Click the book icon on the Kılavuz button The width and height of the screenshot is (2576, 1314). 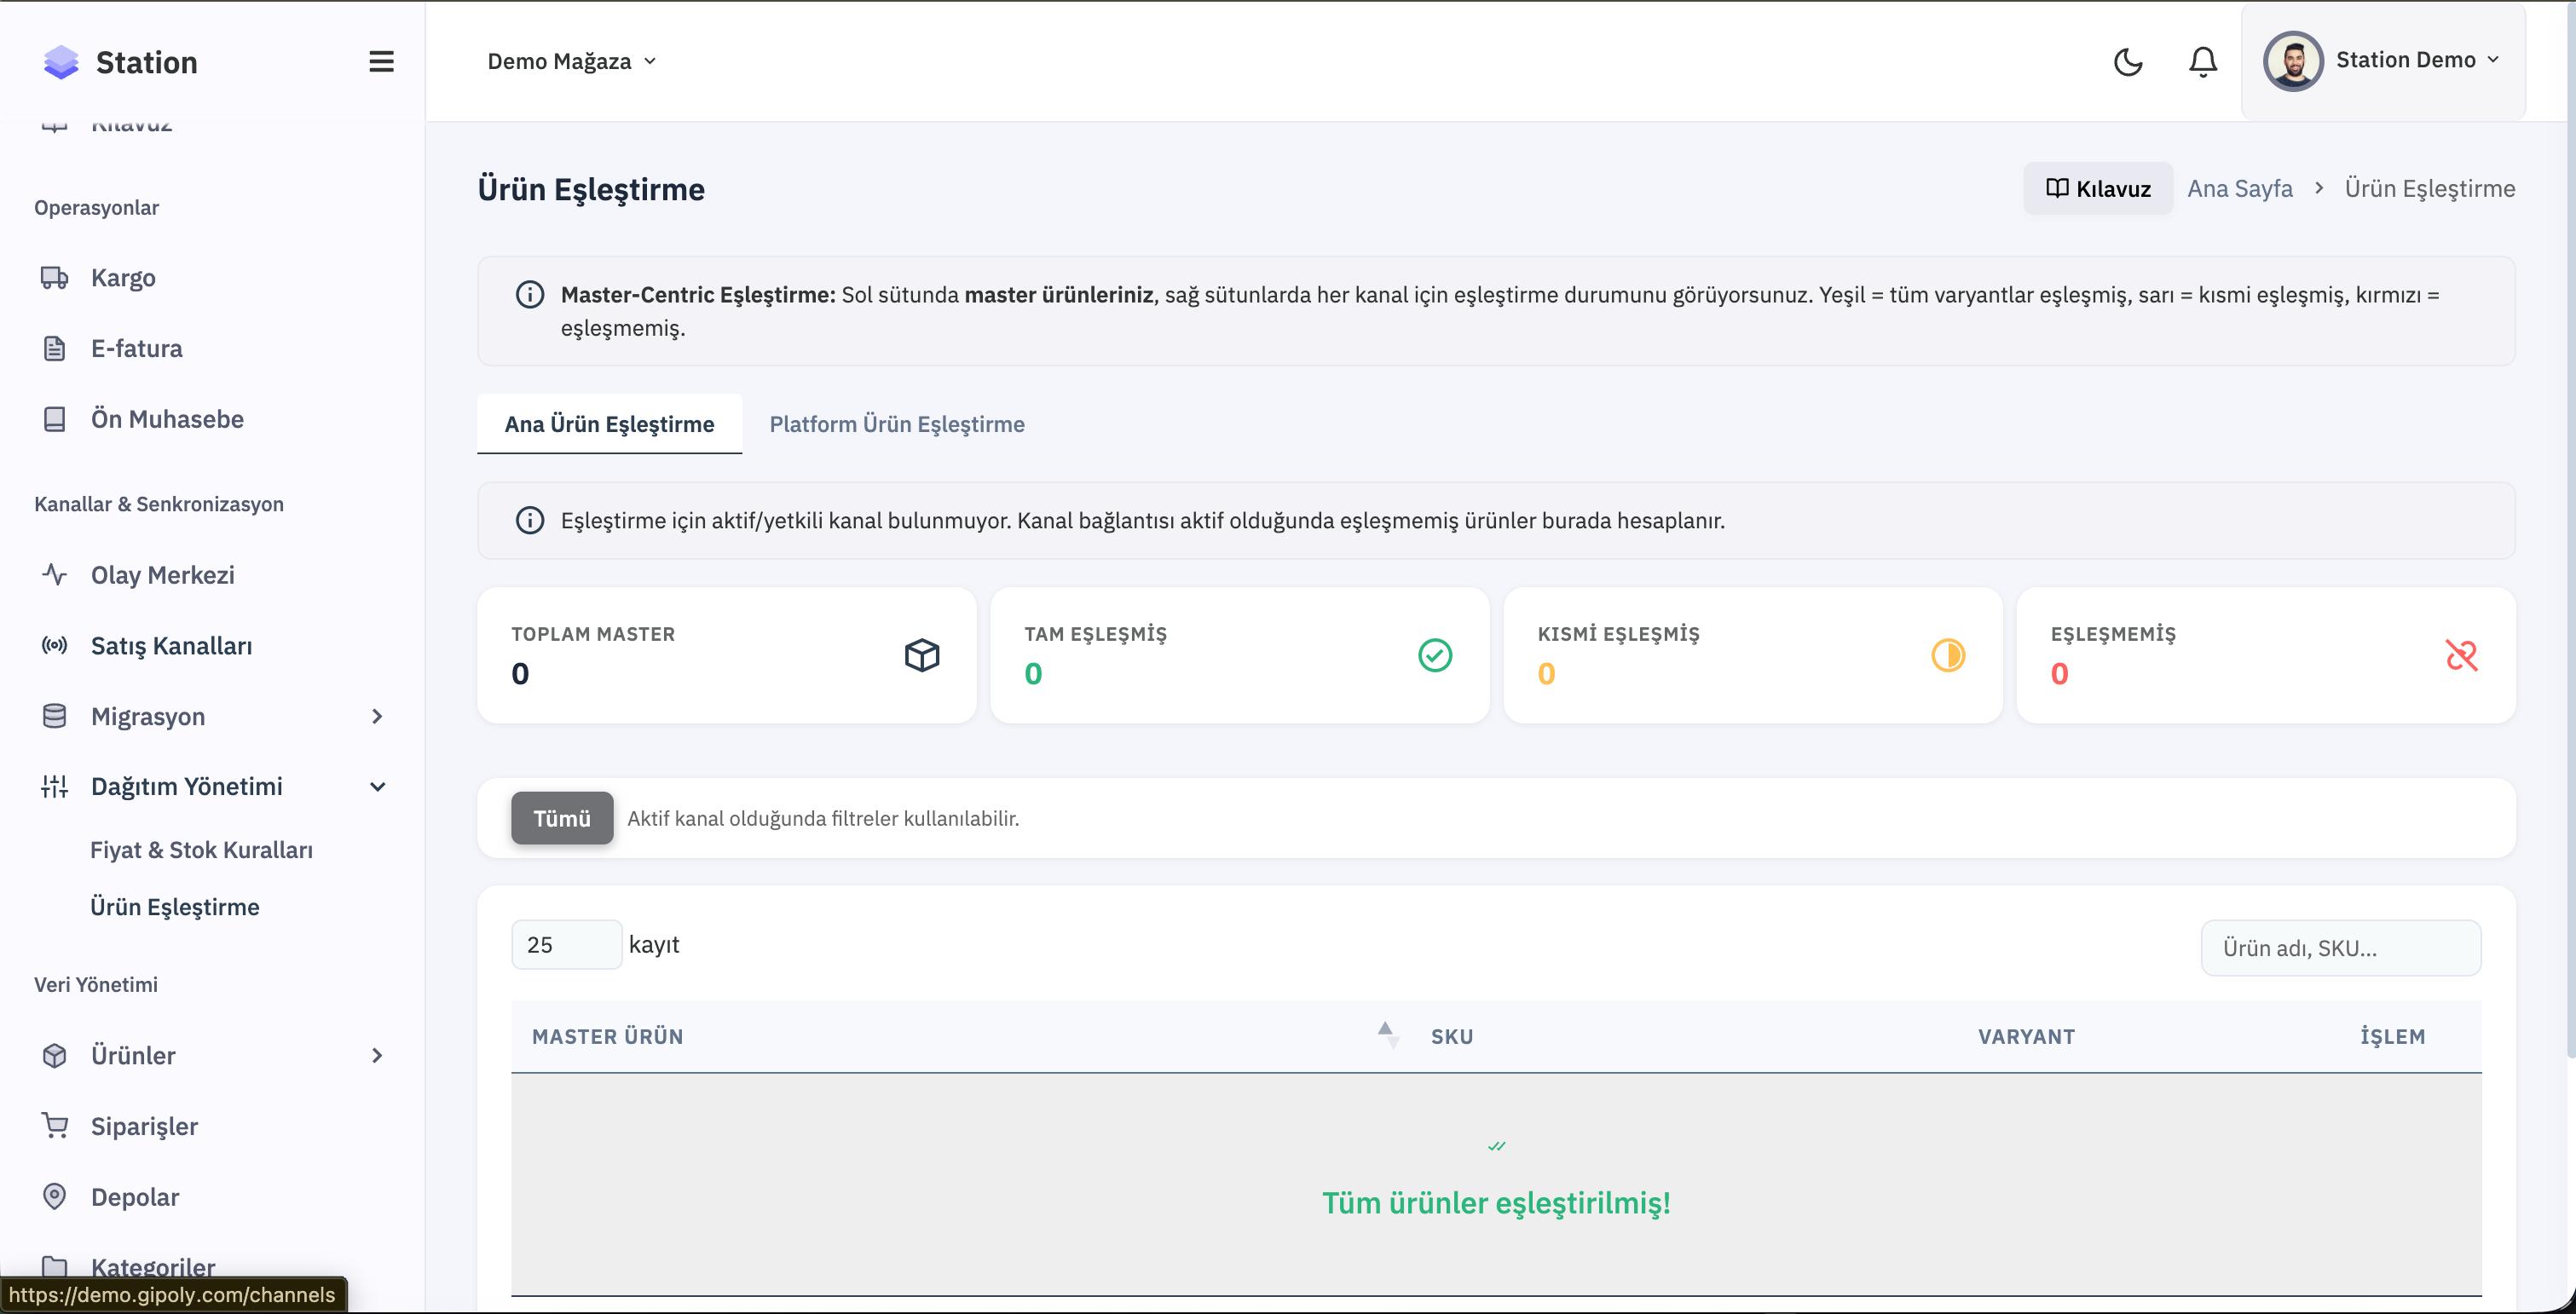point(2057,188)
